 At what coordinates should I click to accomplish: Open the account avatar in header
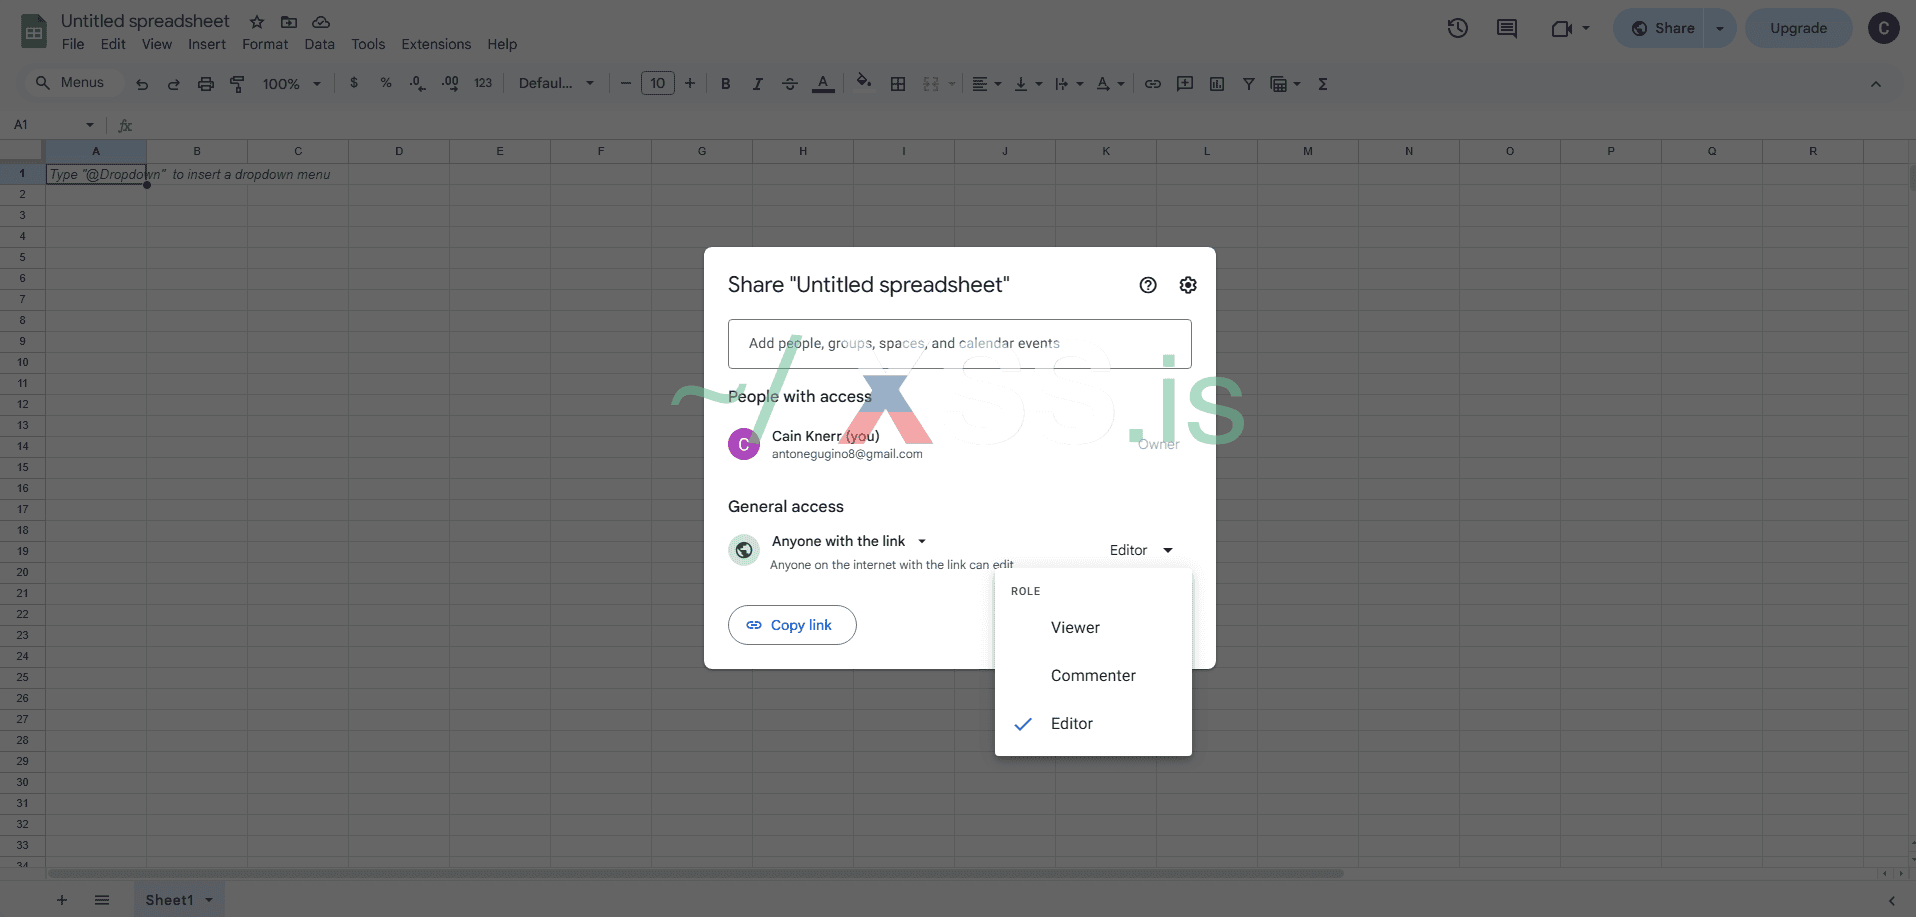[x=1884, y=28]
